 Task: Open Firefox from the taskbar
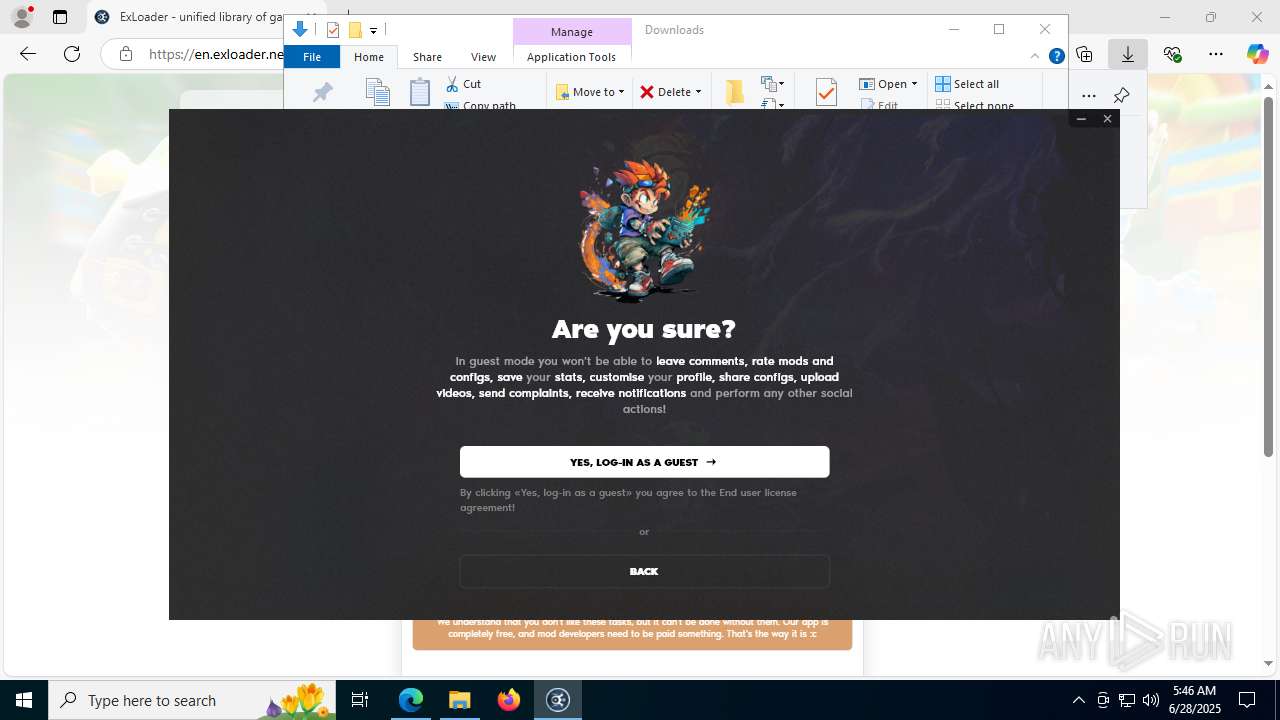tap(509, 700)
